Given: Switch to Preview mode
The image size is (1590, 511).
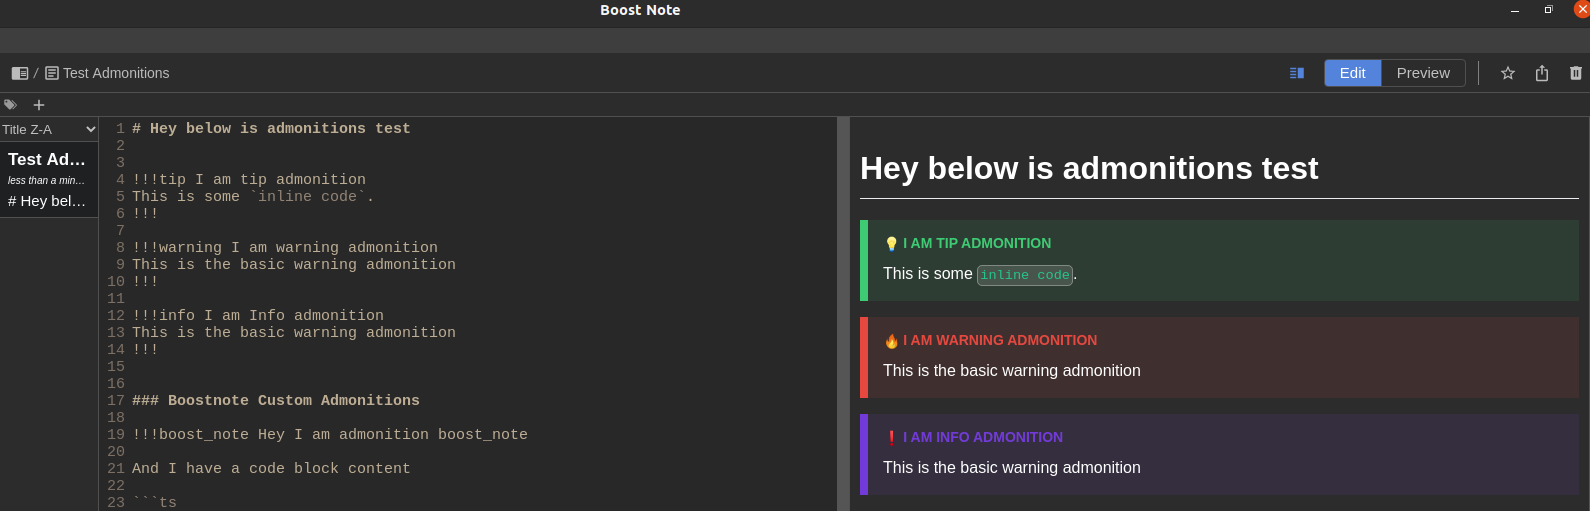Looking at the screenshot, I should [1423, 73].
